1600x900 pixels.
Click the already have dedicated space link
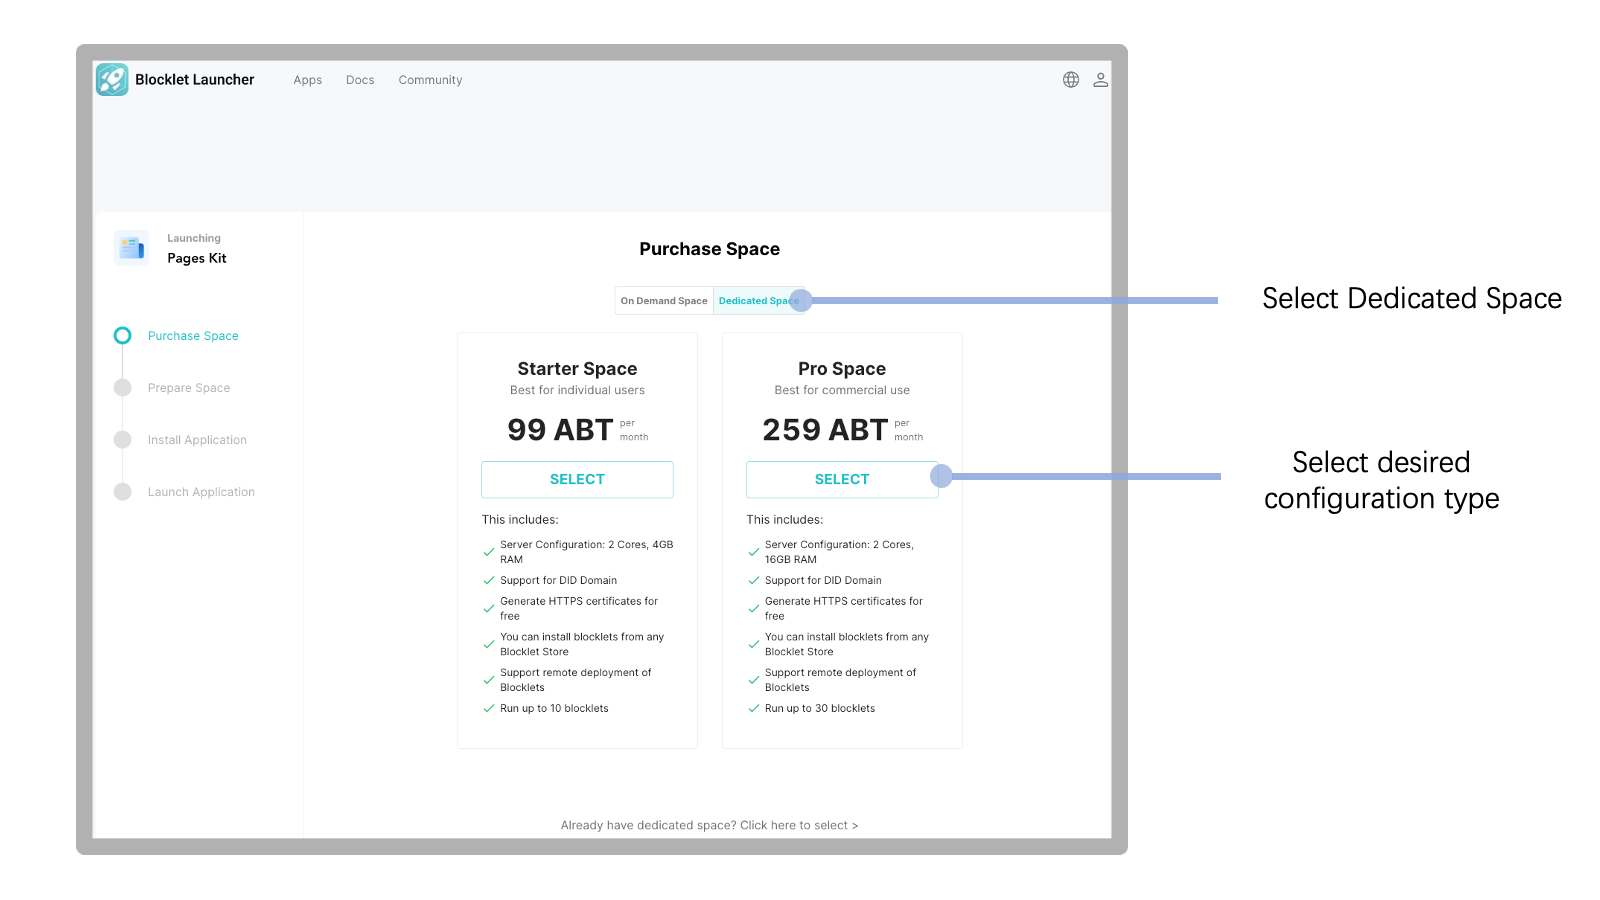tap(709, 825)
